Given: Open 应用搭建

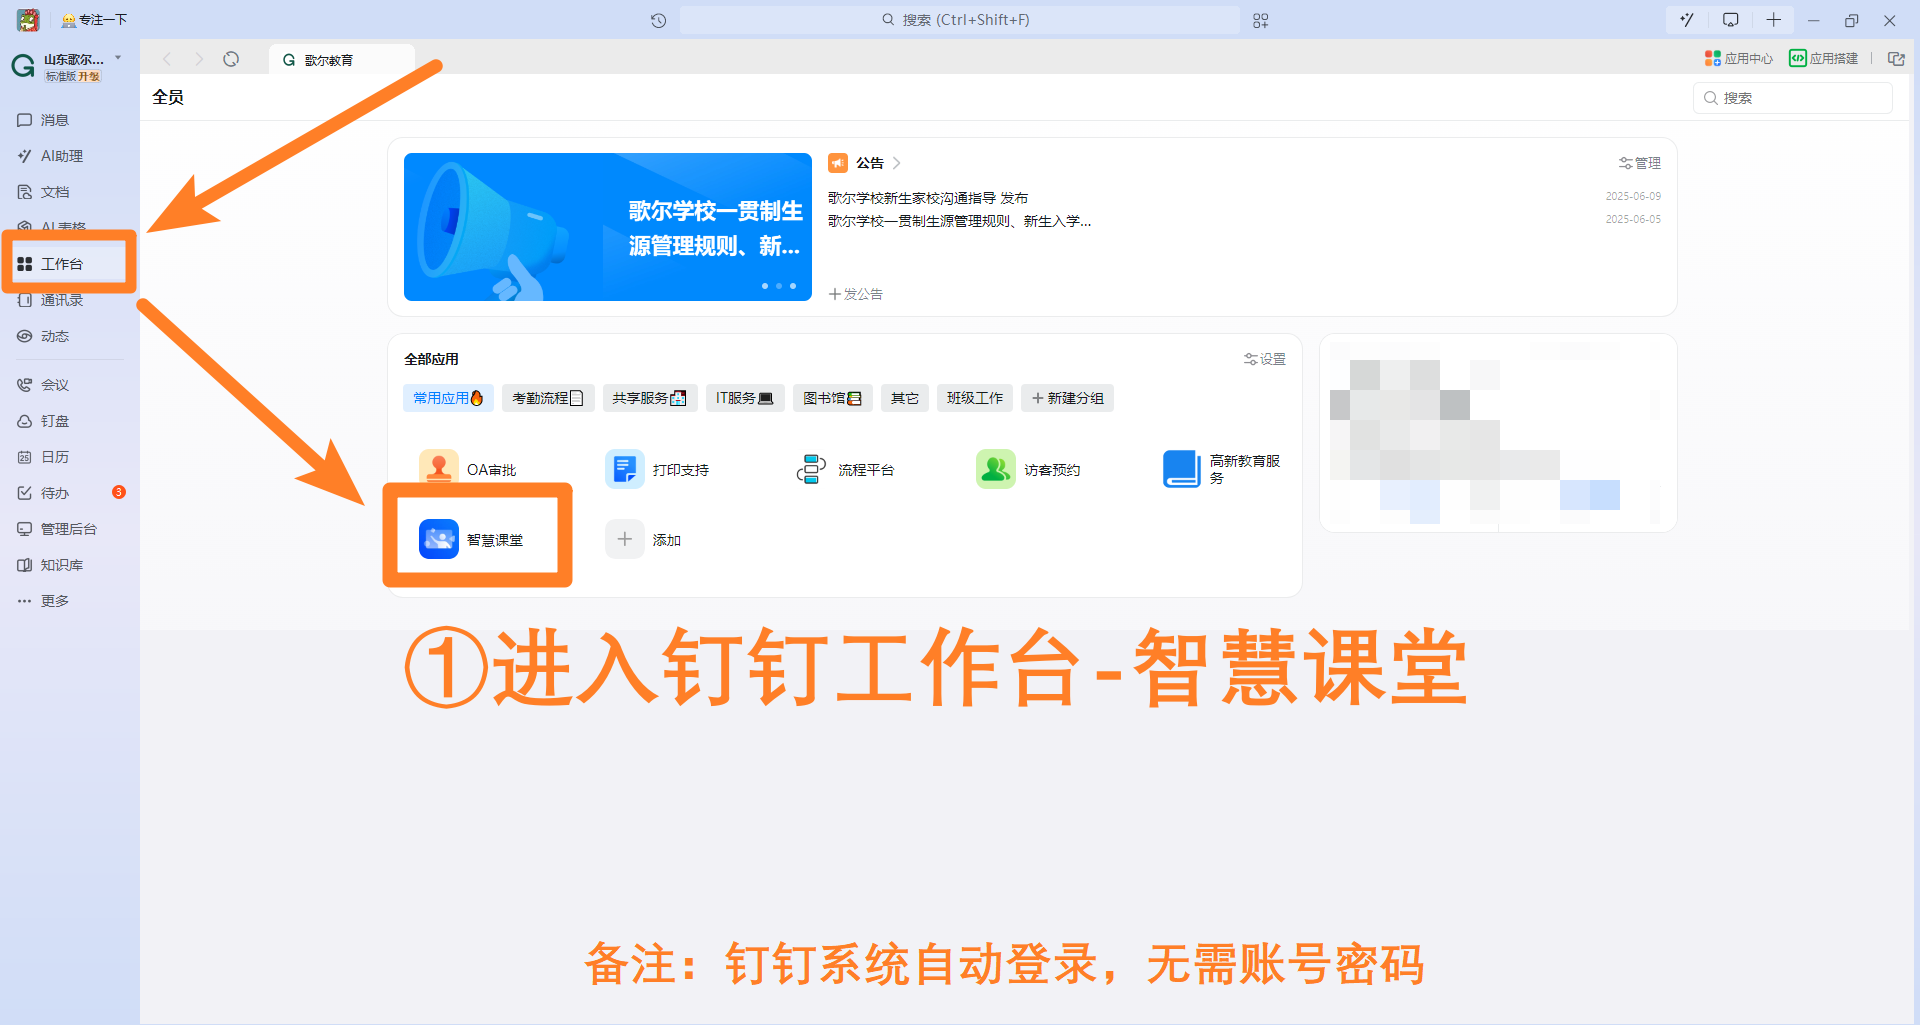Looking at the screenshot, I should point(1824,58).
